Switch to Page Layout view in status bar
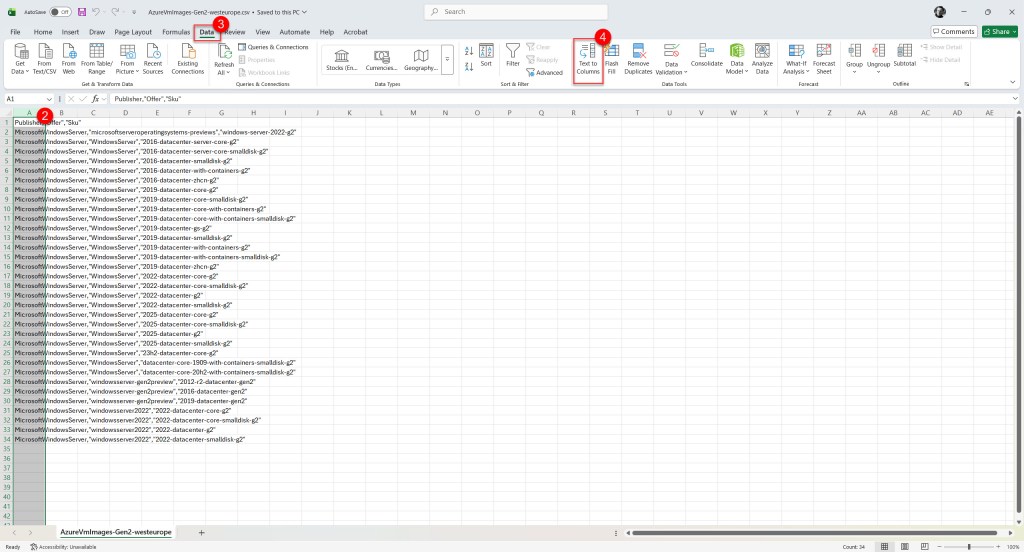Viewport: 1024px width, 552px height. [x=905, y=547]
